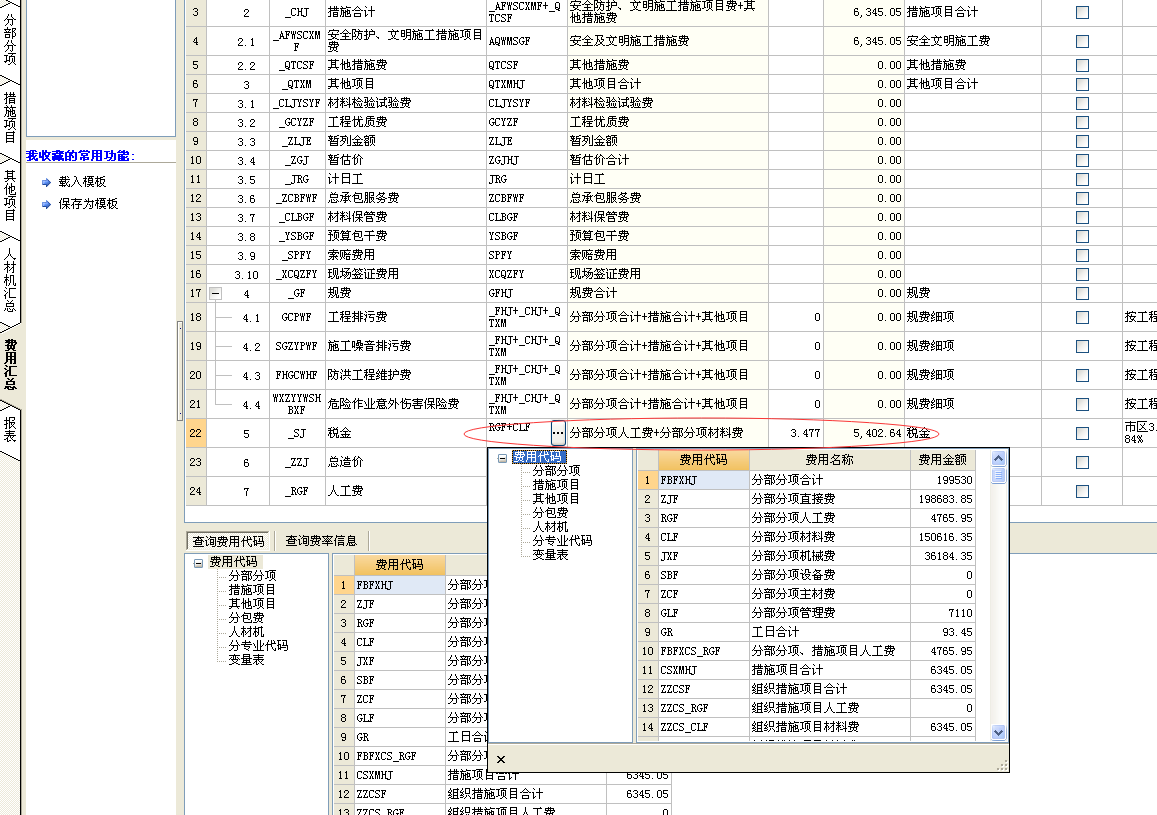Select JXF 分部分项机械费 row in popup
The height and width of the screenshot is (815, 1157).
click(x=807, y=556)
